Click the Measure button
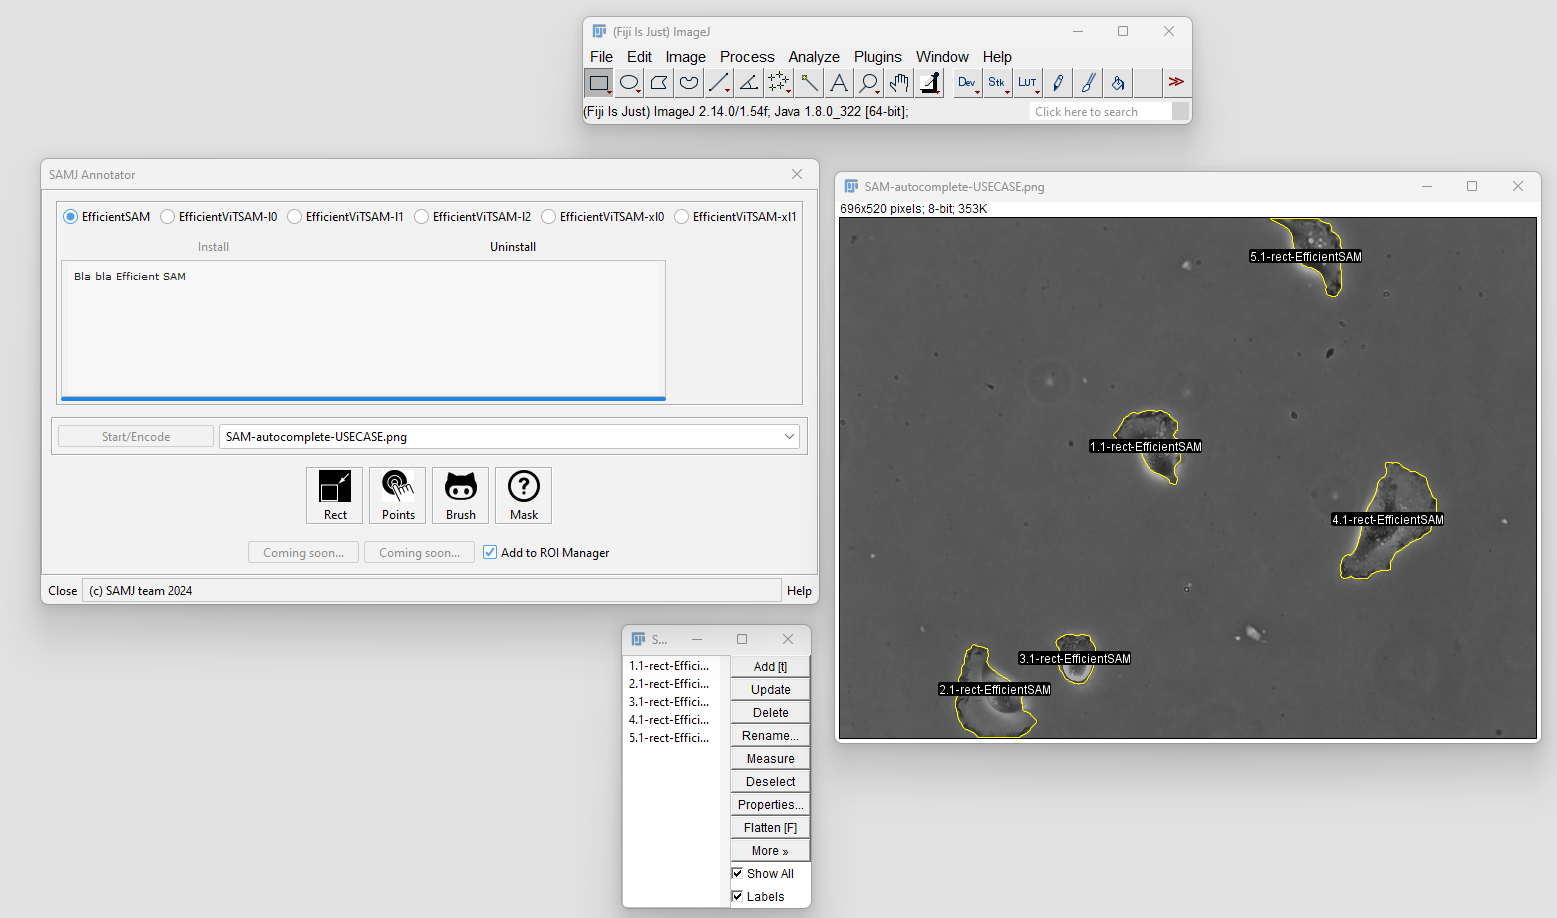This screenshot has width=1557, height=918. pyautogui.click(x=770, y=758)
